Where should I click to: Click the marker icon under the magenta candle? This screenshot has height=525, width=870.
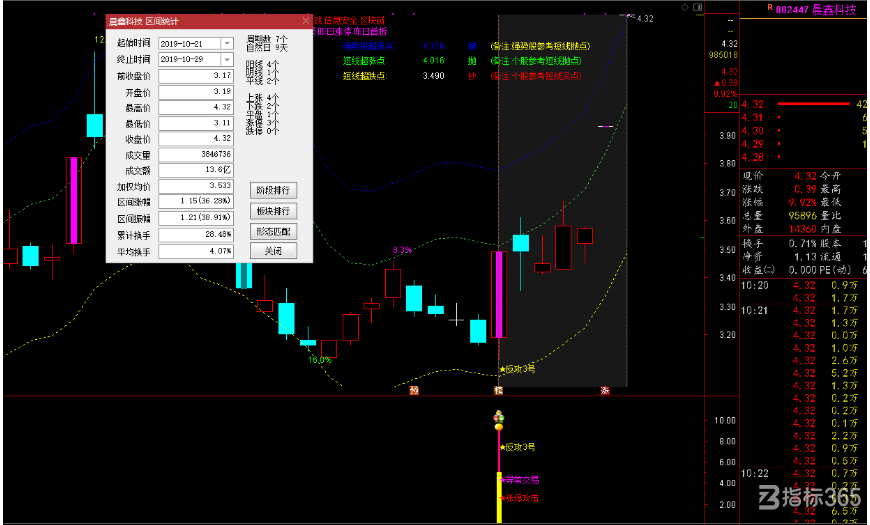498,391
